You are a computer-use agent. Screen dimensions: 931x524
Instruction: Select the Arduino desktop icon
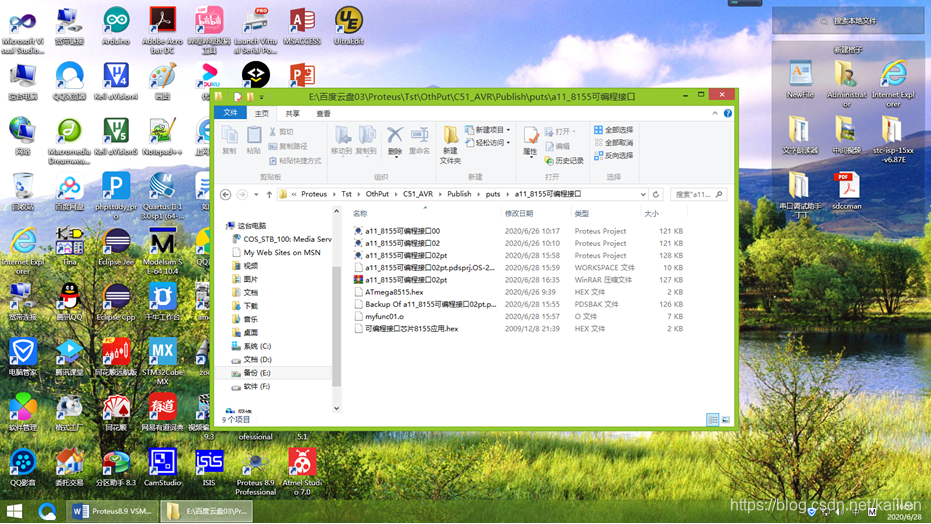(x=116, y=27)
